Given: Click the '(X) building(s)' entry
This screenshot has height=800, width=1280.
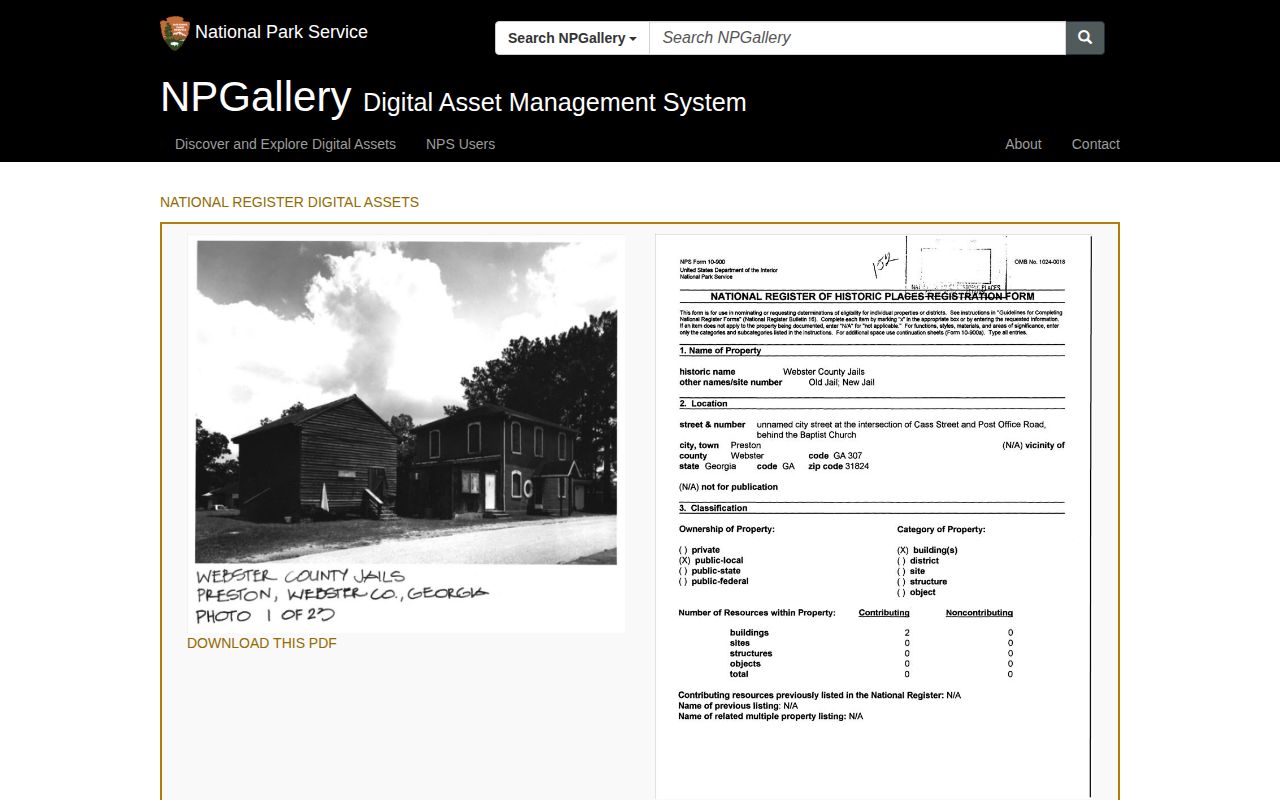Looking at the screenshot, I should [927, 550].
